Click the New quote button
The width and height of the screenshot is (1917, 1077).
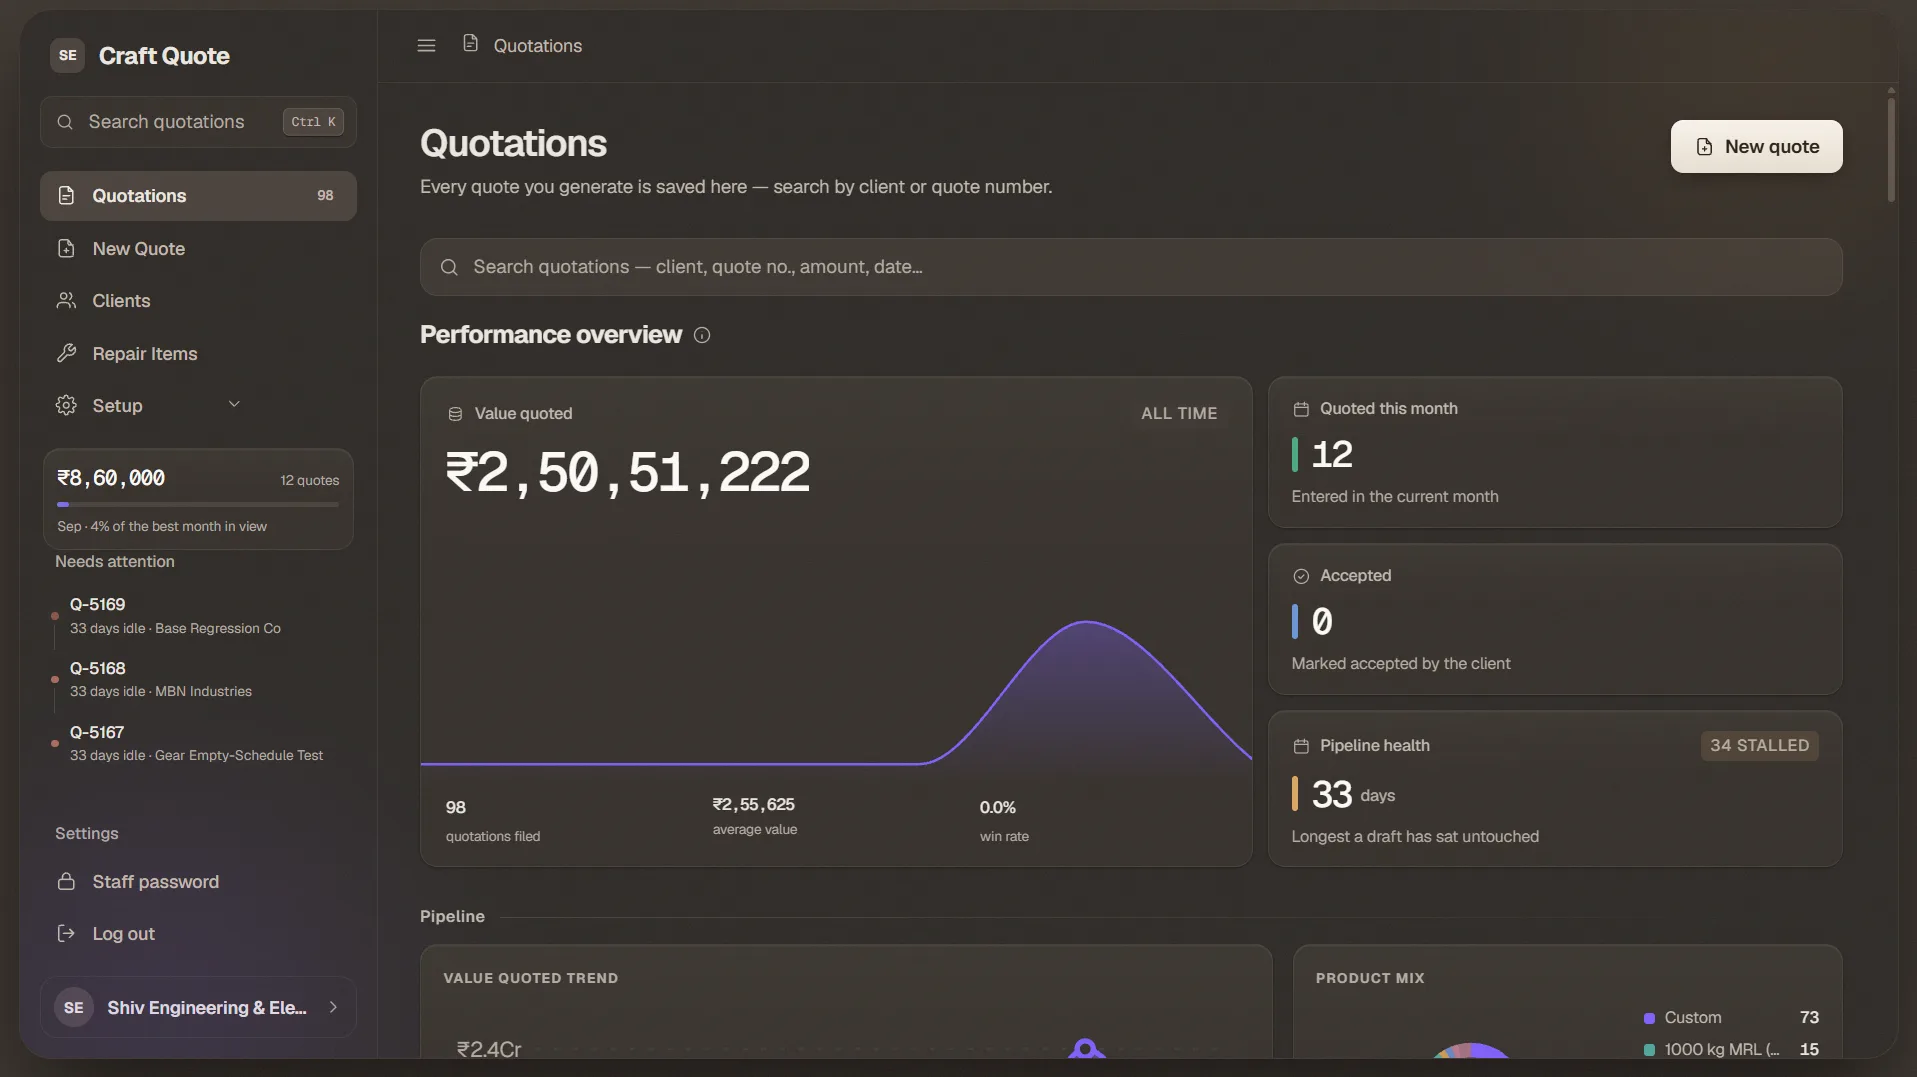click(x=1756, y=147)
